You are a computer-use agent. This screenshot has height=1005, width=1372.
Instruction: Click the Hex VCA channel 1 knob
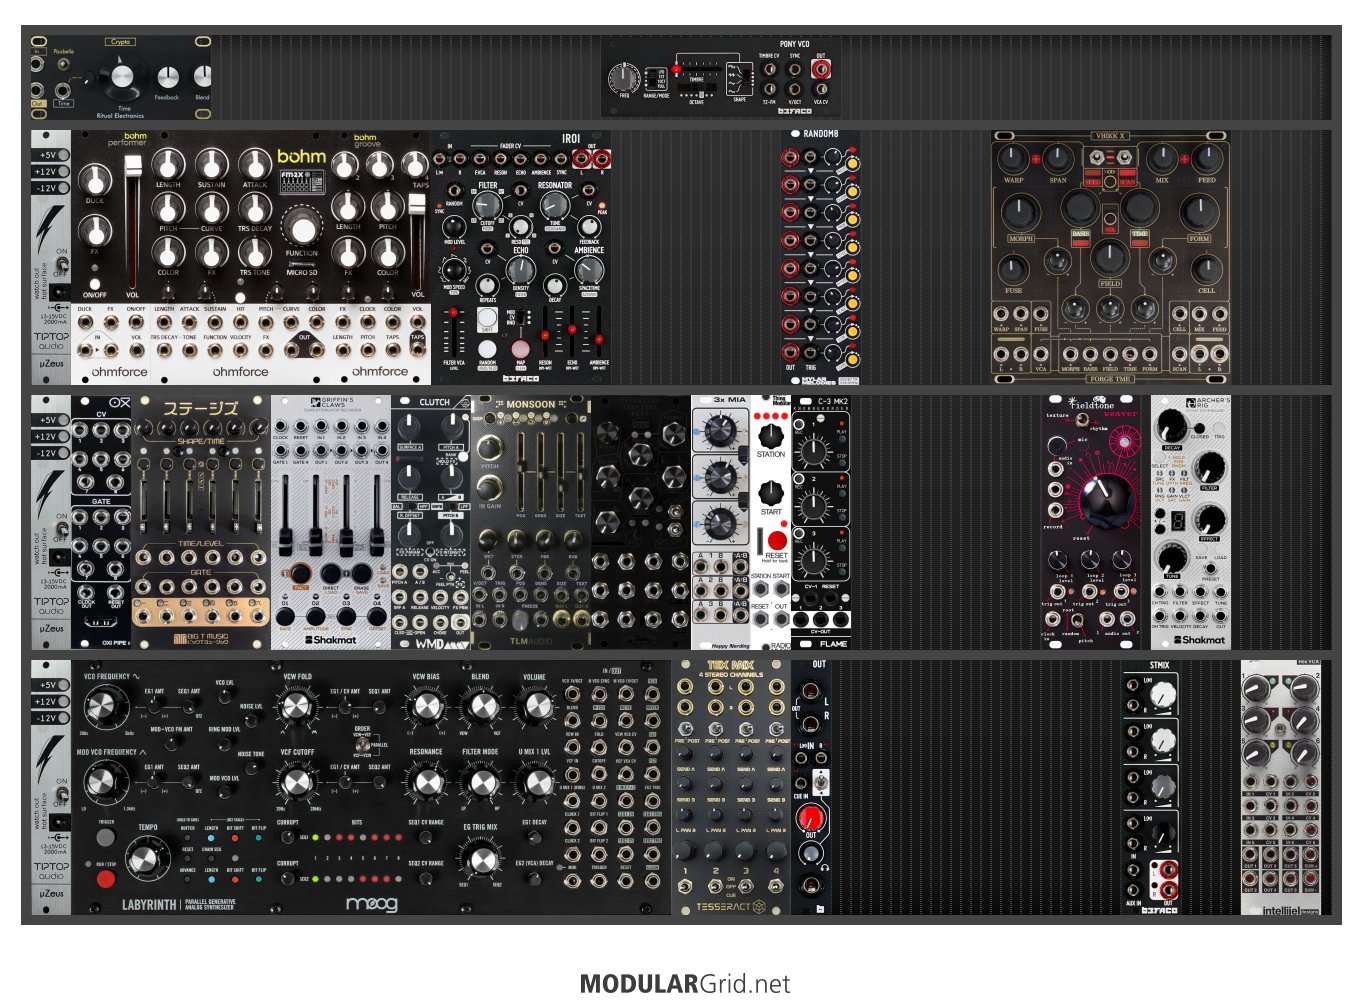coord(1254,689)
